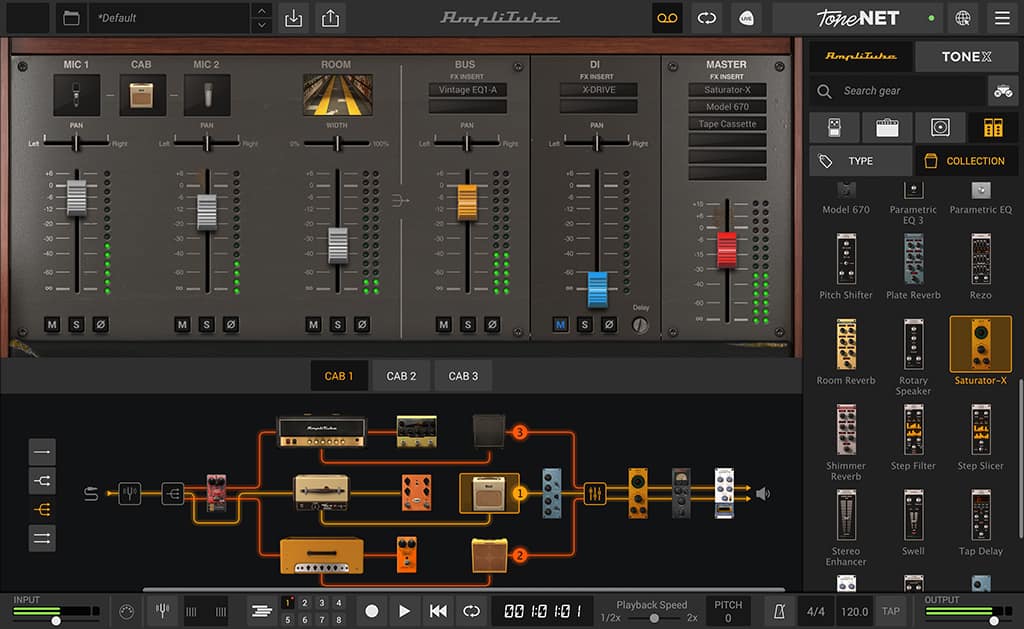Filter gear browser by amplifiers
This screenshot has width=1024, height=629.
coord(887,128)
